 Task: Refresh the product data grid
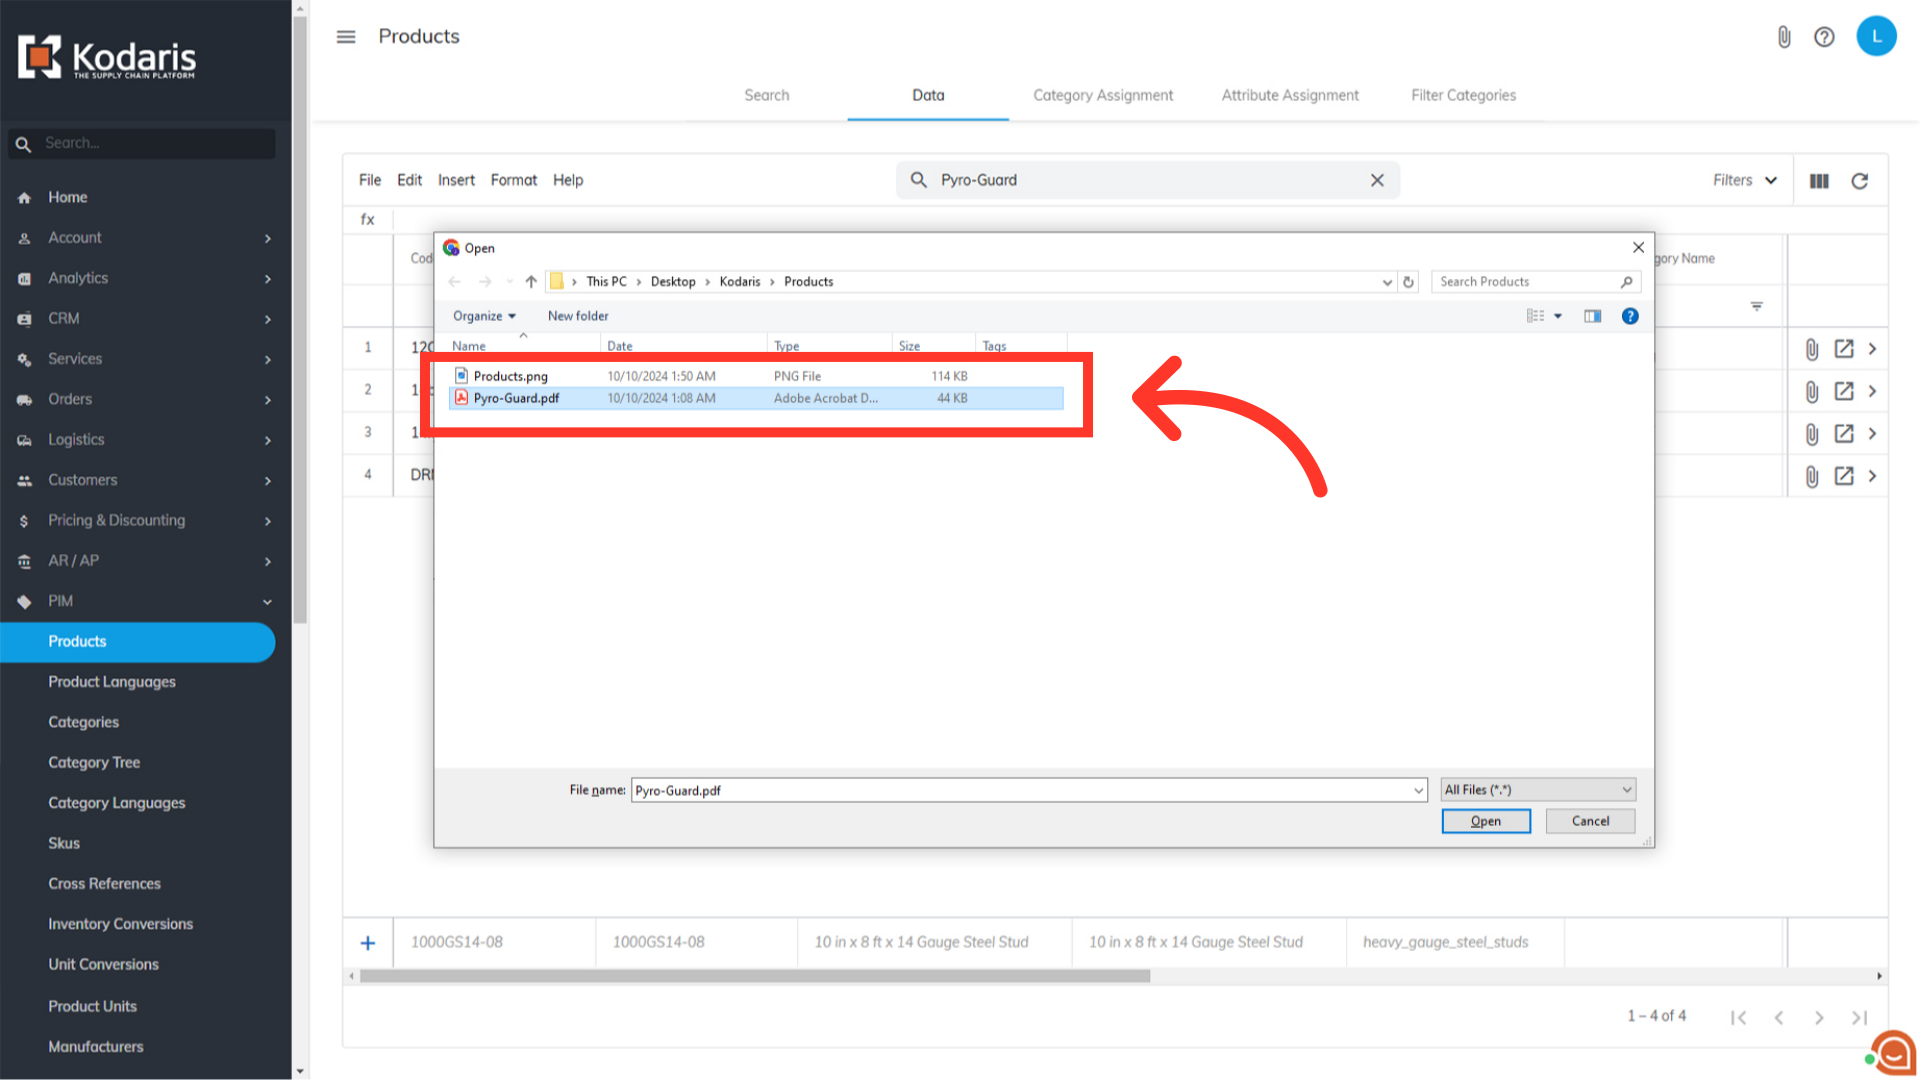tap(1859, 181)
